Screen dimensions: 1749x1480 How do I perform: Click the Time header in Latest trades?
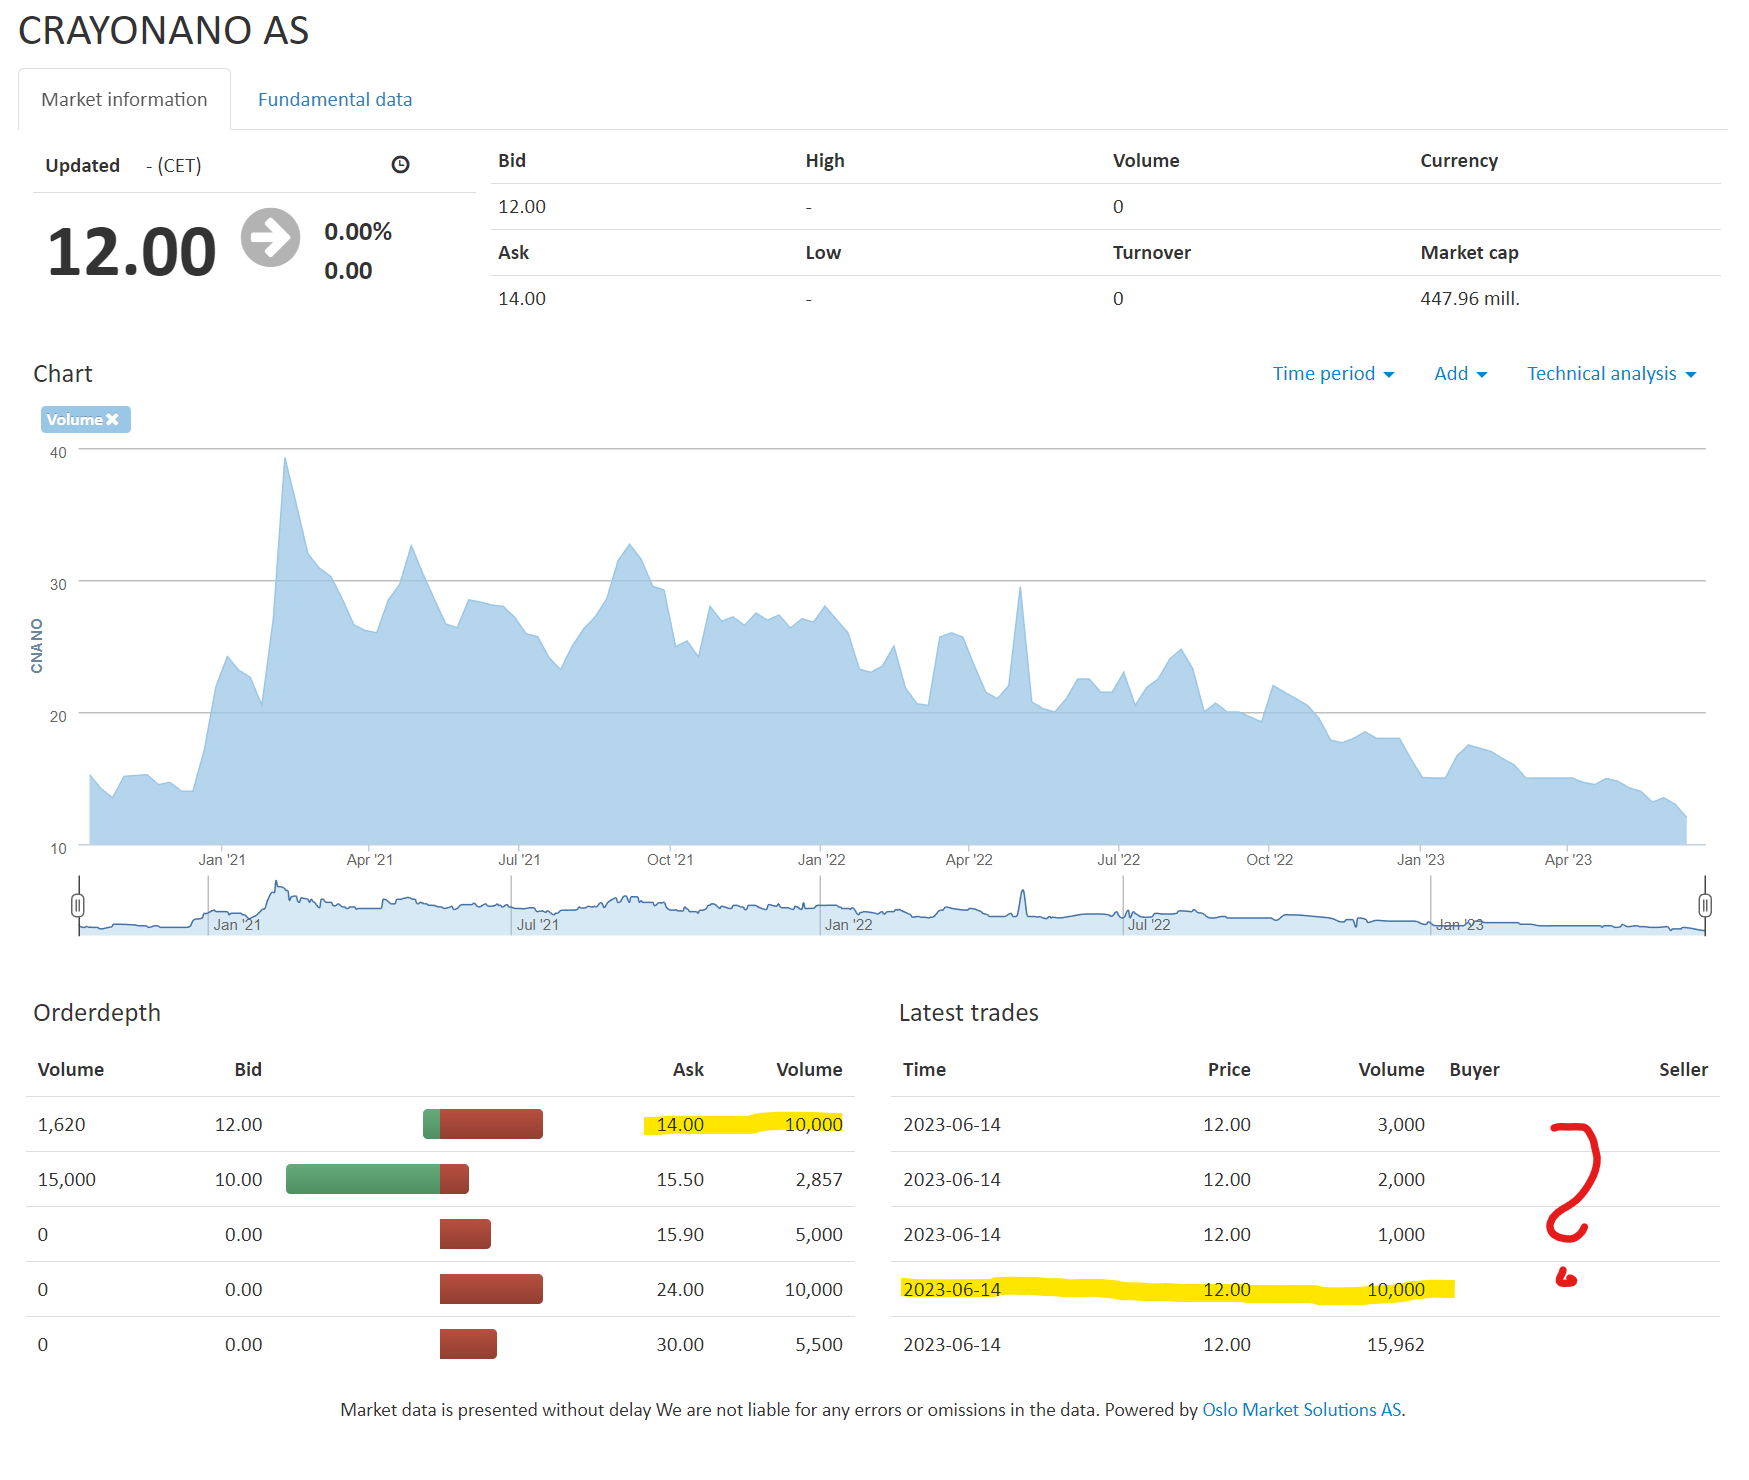tap(924, 1069)
